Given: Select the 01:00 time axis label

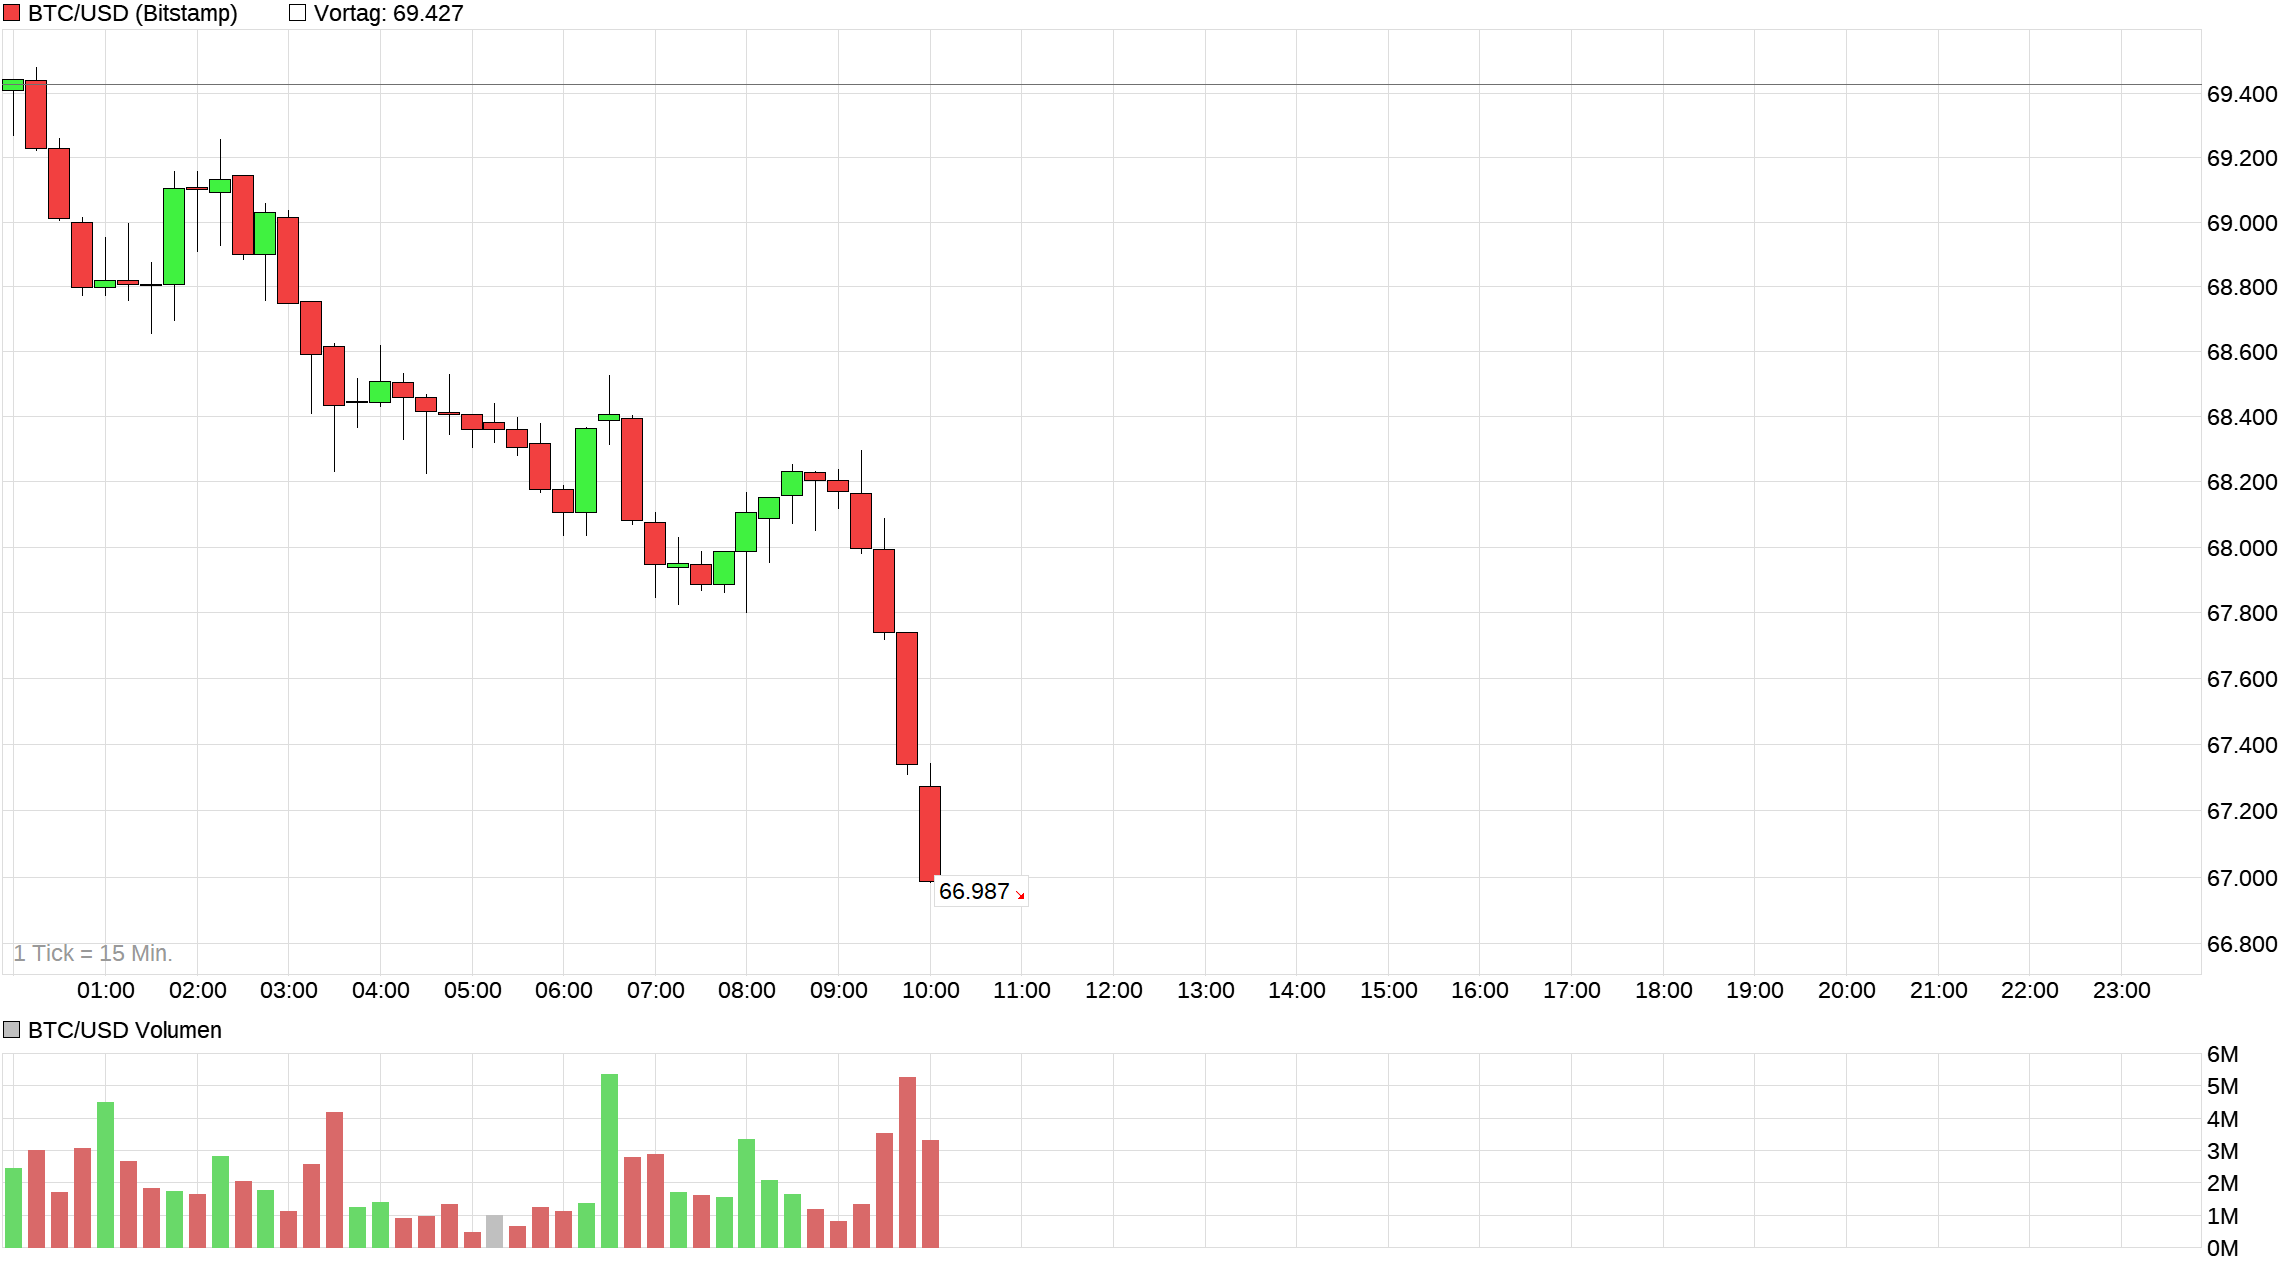Looking at the screenshot, I should pyautogui.click(x=106, y=990).
